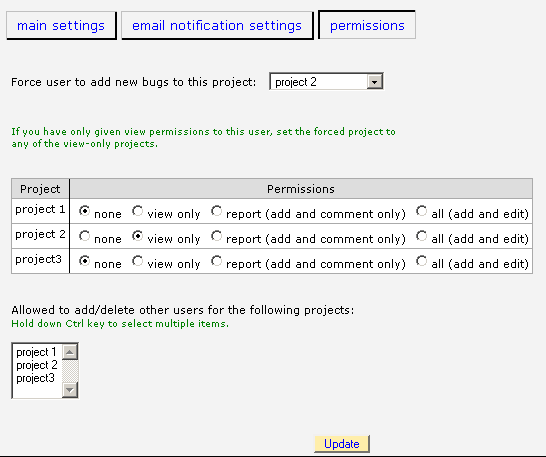
Task: Give project 1 all (add and edit)
Action: (422, 211)
